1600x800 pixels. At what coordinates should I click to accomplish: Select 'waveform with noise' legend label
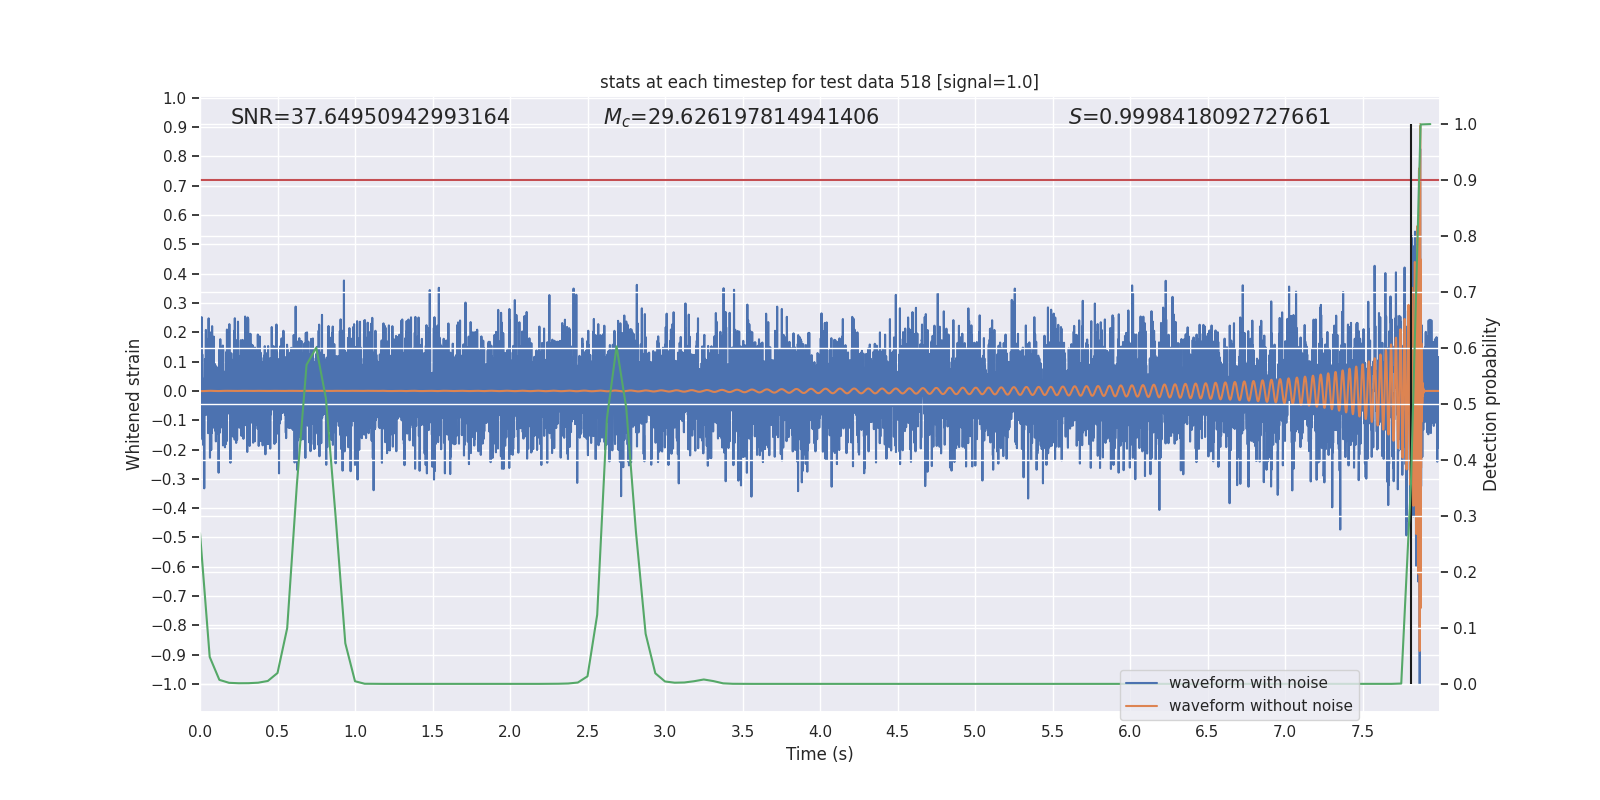click(1247, 683)
